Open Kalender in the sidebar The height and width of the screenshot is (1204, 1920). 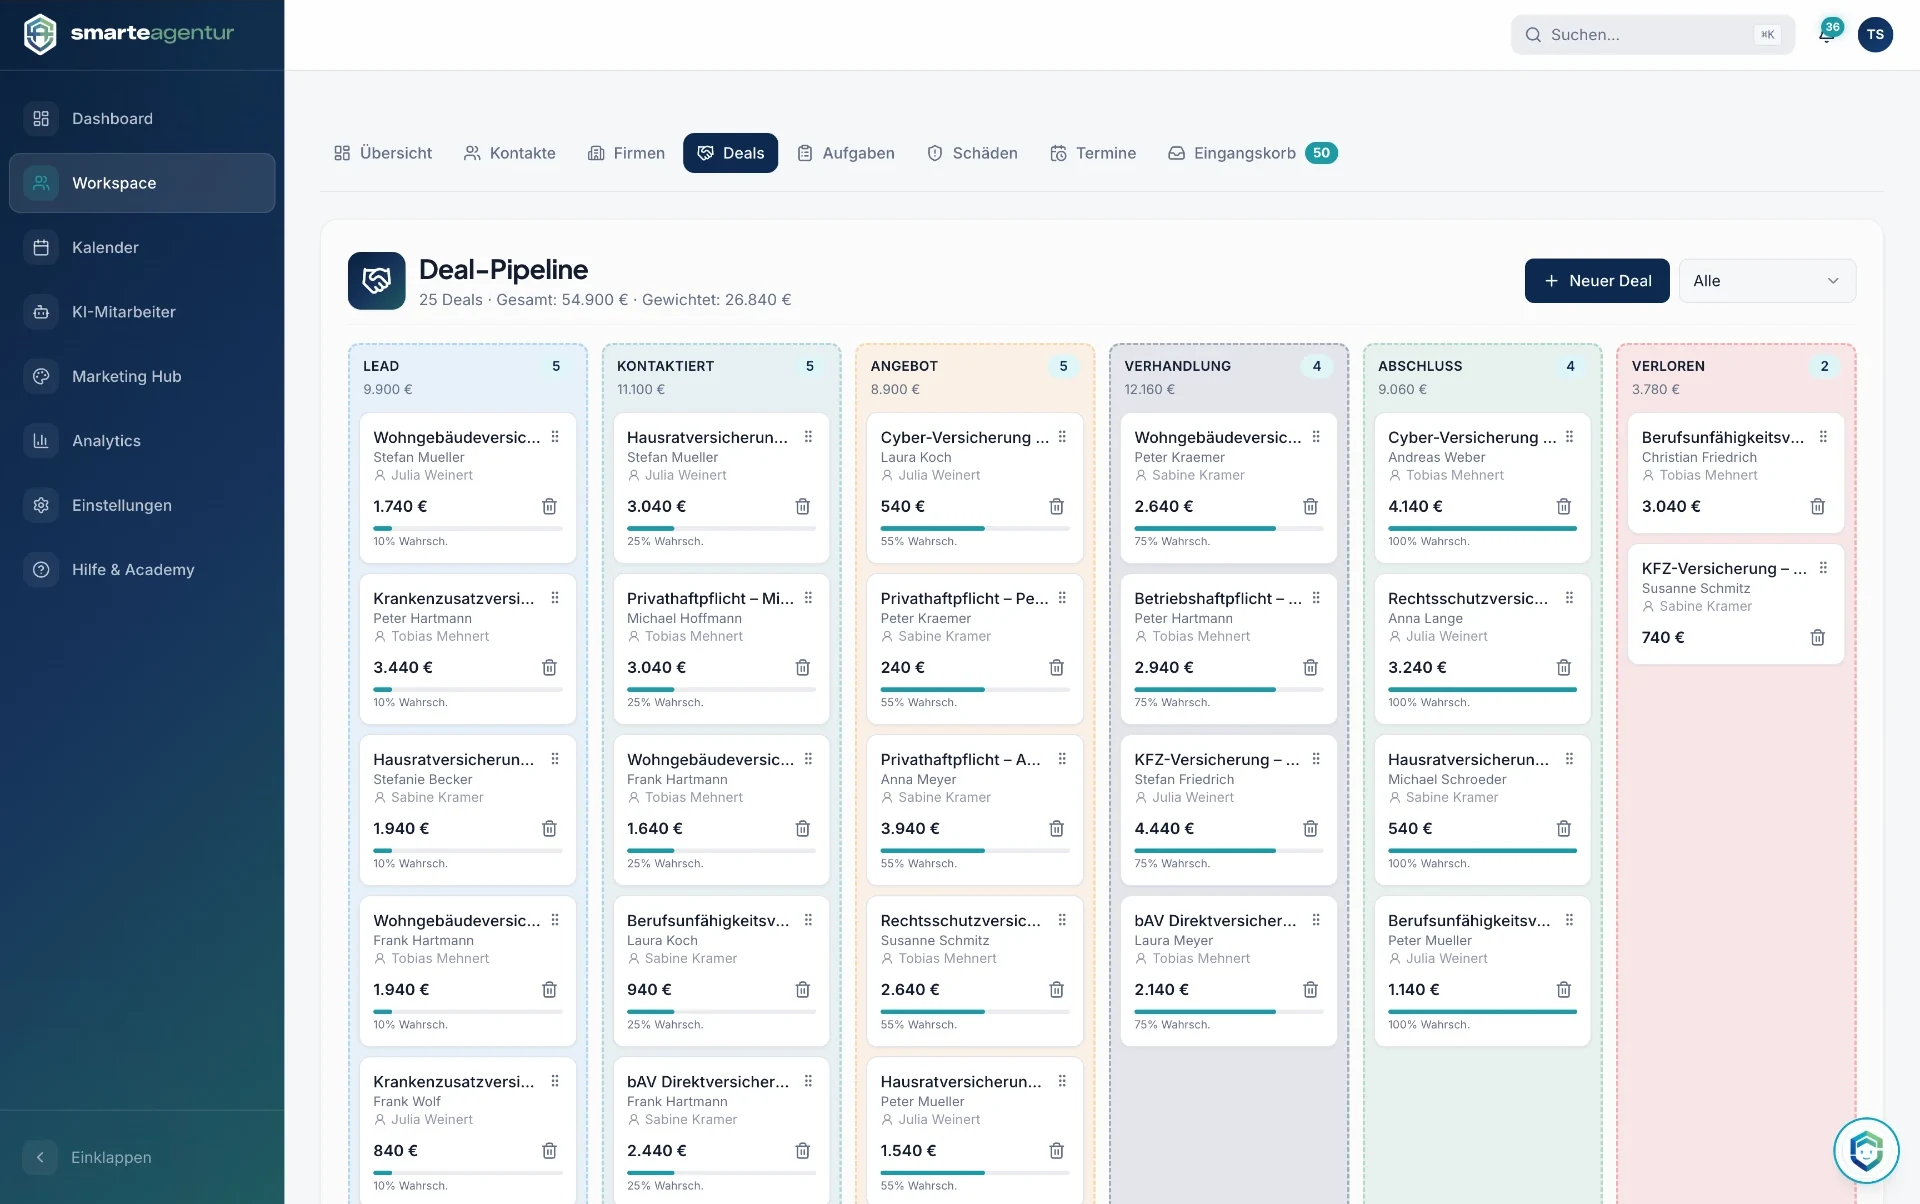142,247
